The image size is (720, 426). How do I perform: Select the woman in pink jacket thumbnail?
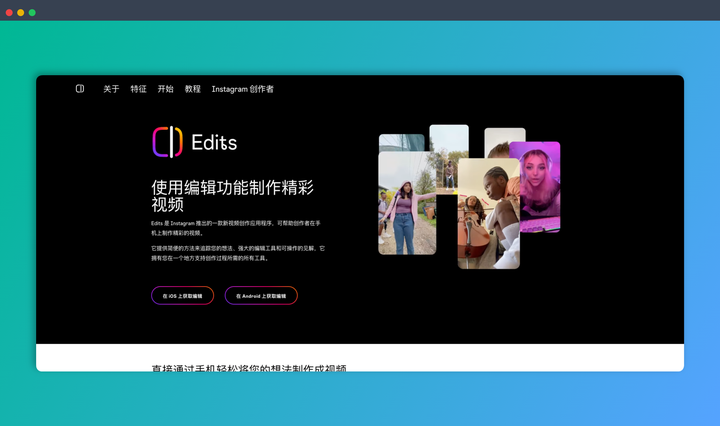(x=407, y=203)
